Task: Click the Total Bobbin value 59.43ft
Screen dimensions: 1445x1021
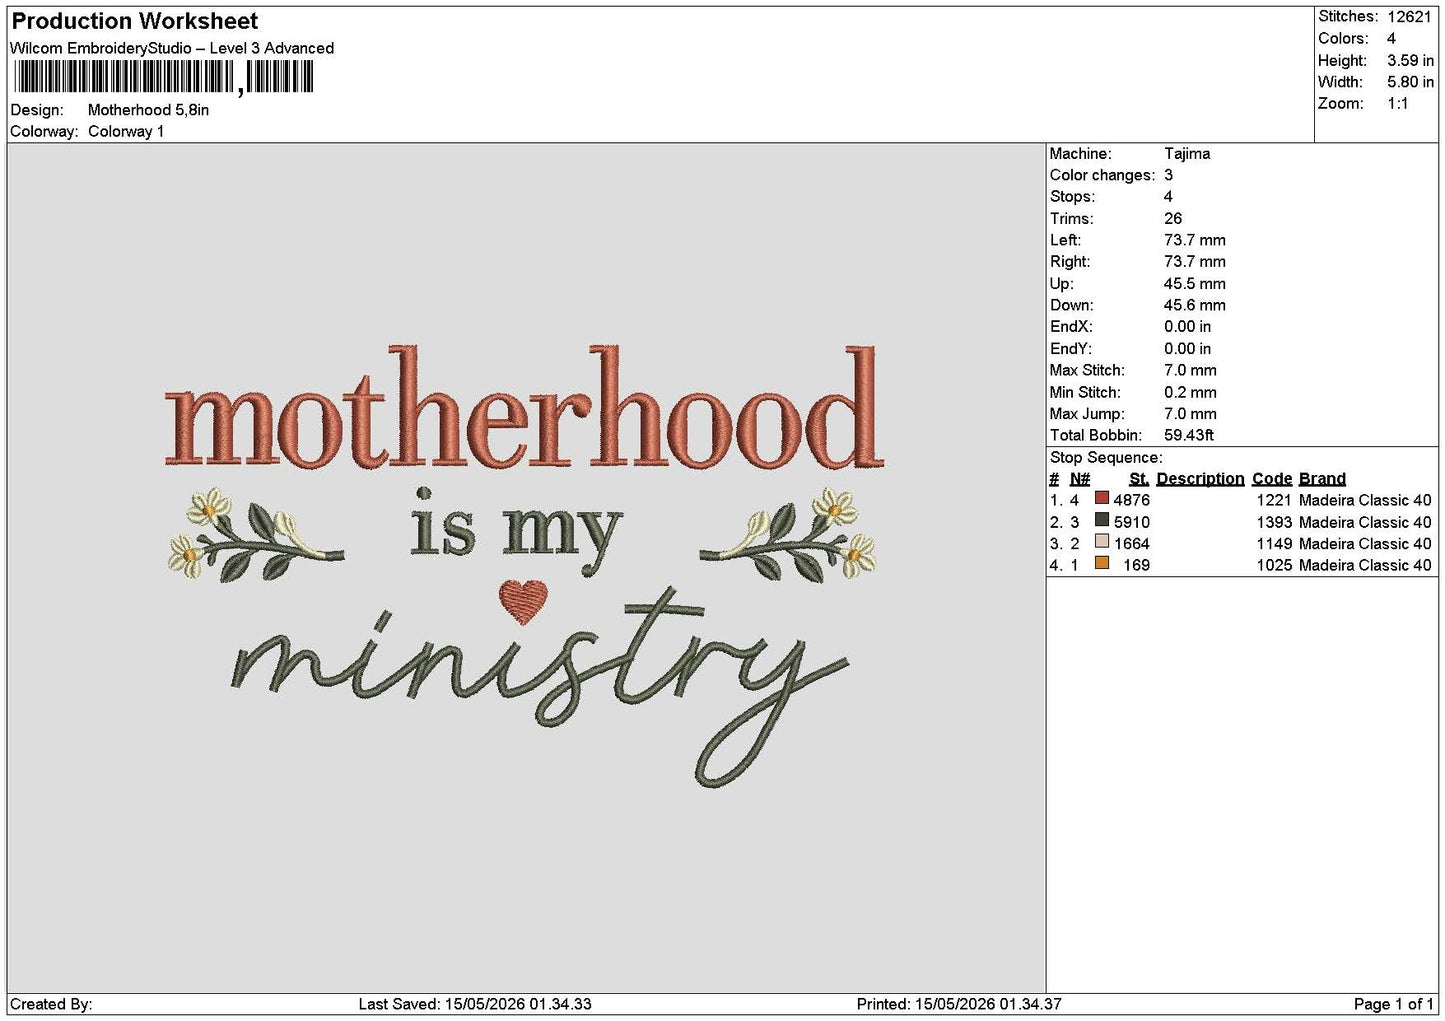Action: click(x=1189, y=435)
